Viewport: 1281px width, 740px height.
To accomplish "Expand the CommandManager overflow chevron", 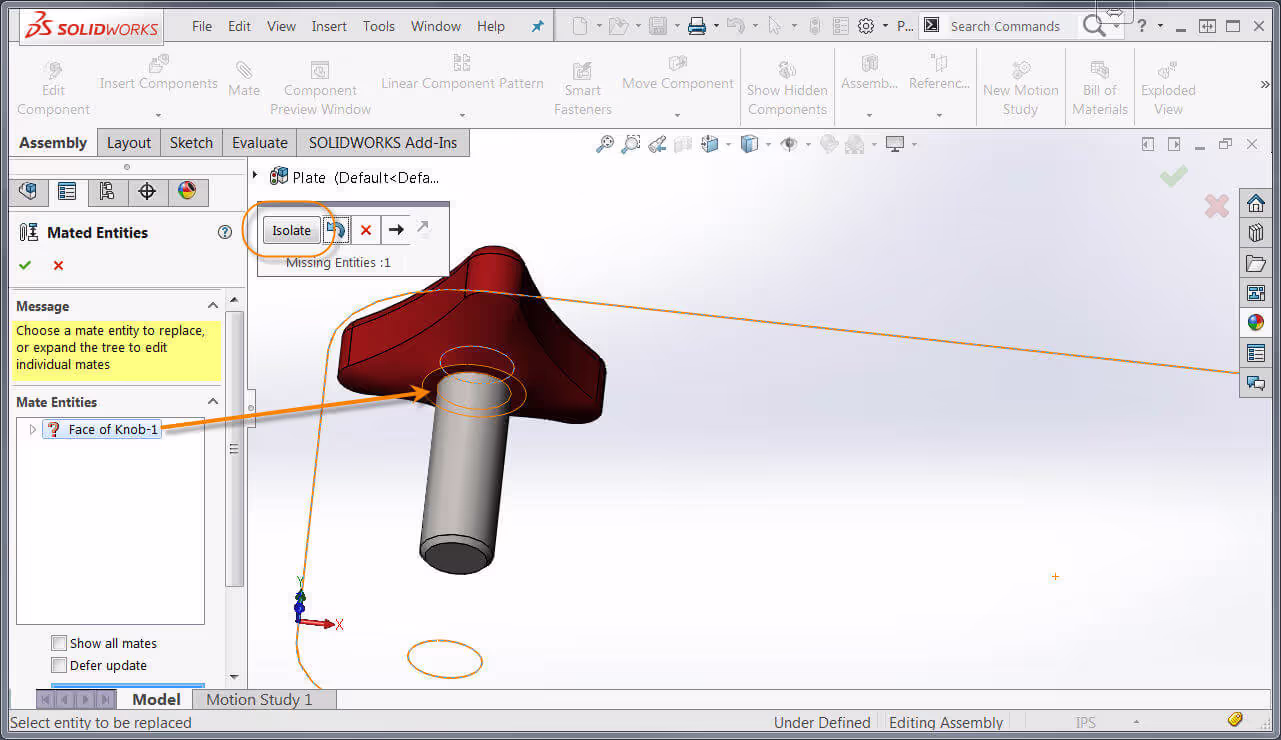I will 1266,85.
